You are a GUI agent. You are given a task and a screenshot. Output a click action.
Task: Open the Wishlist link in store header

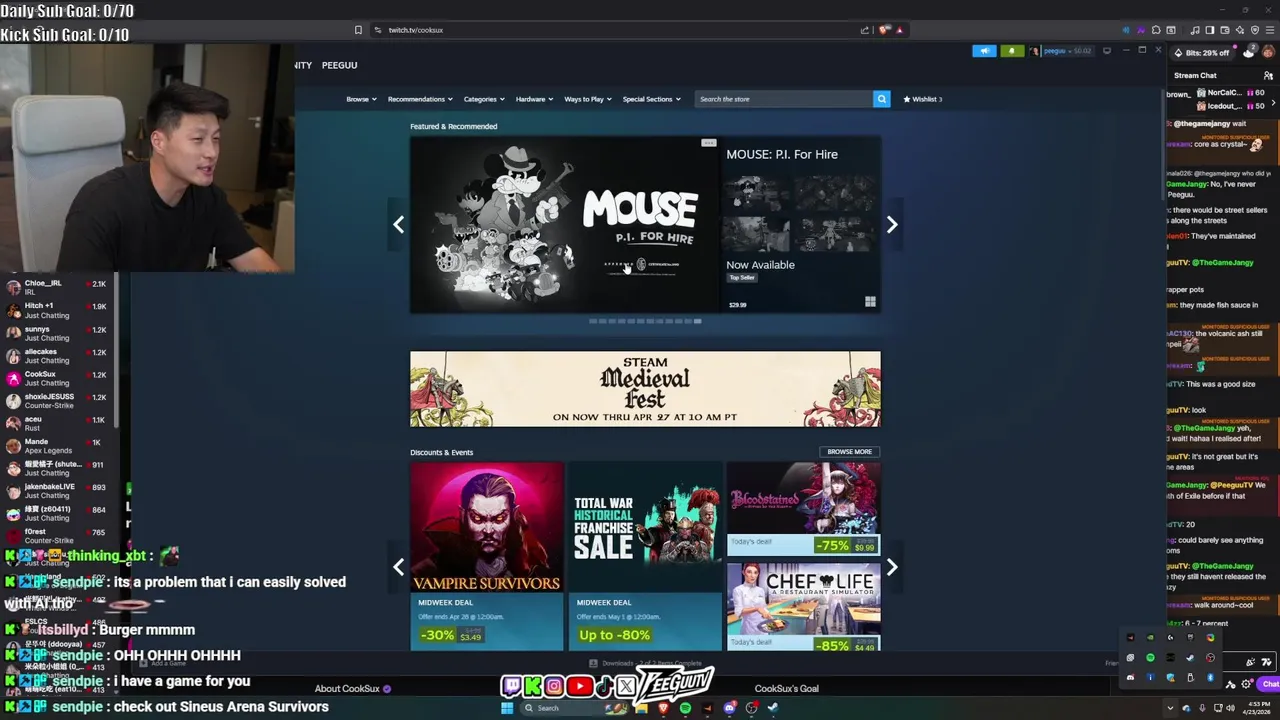[x=923, y=99]
